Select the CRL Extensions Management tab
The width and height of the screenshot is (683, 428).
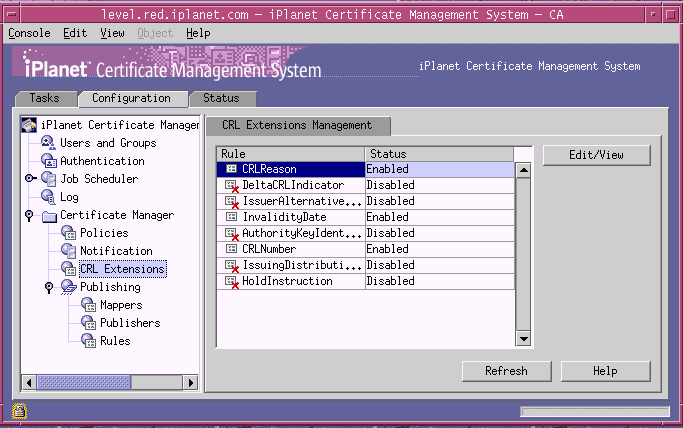pos(297,125)
